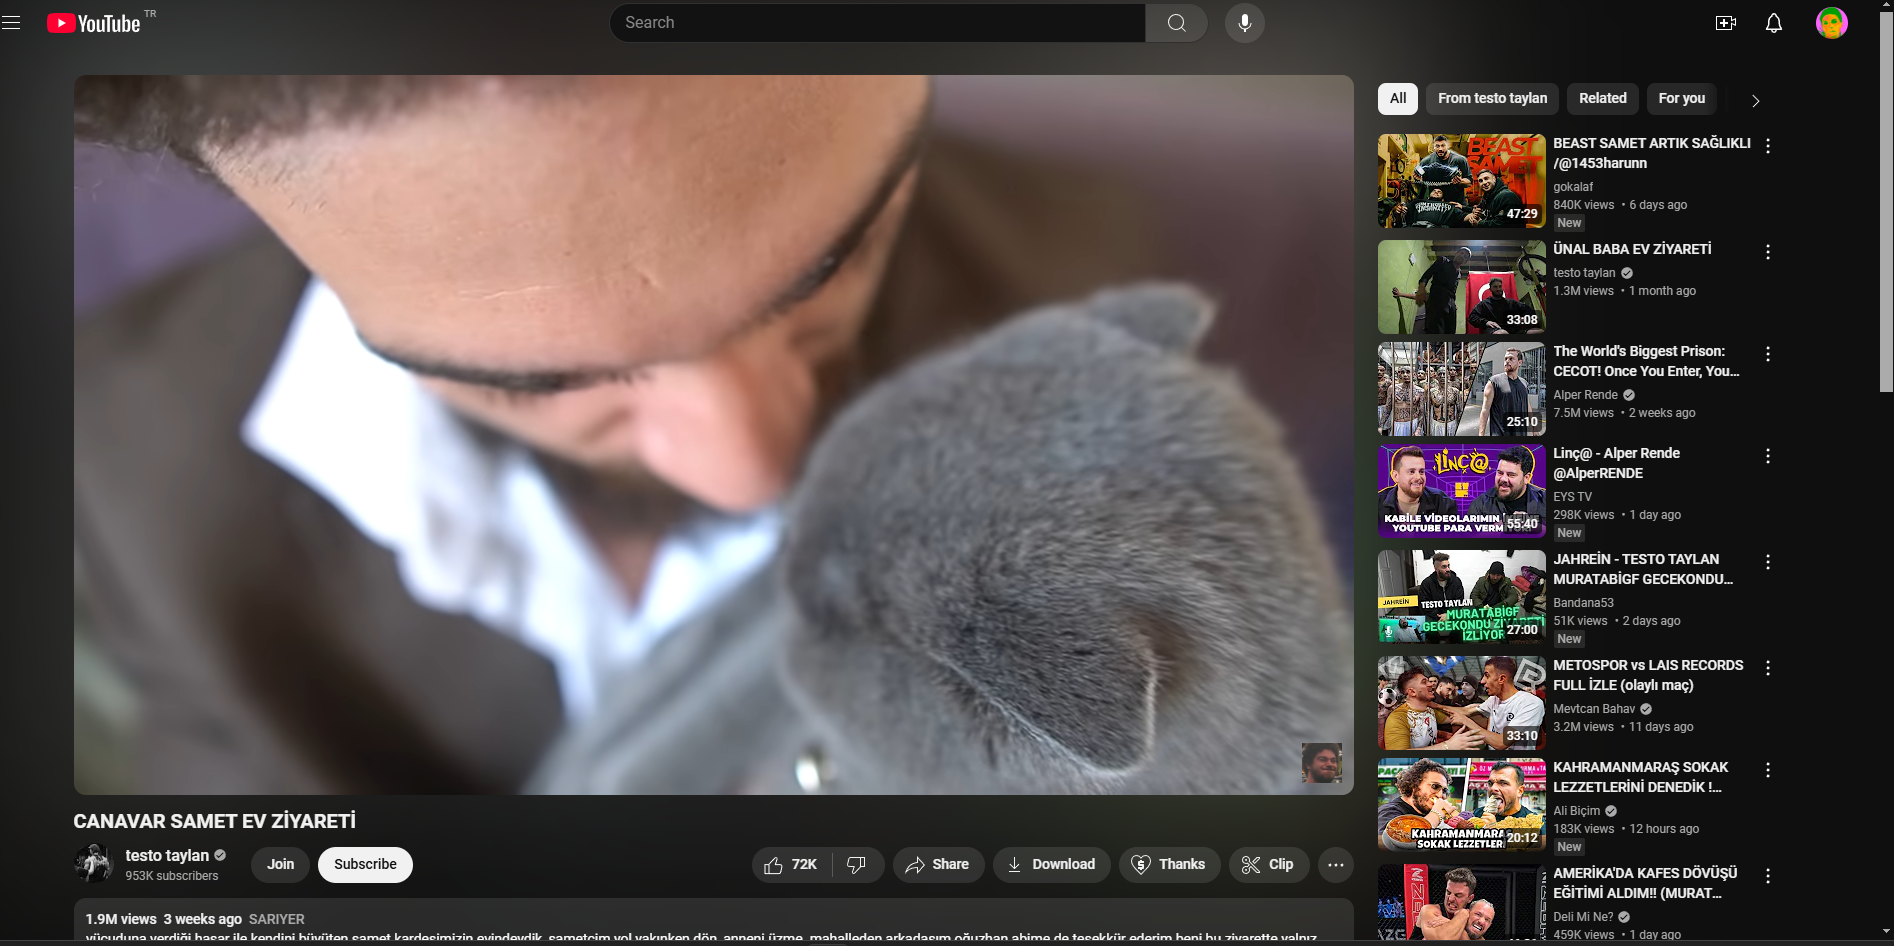Create a Clip of the video
This screenshot has width=1894, height=946.
pos(1268,865)
